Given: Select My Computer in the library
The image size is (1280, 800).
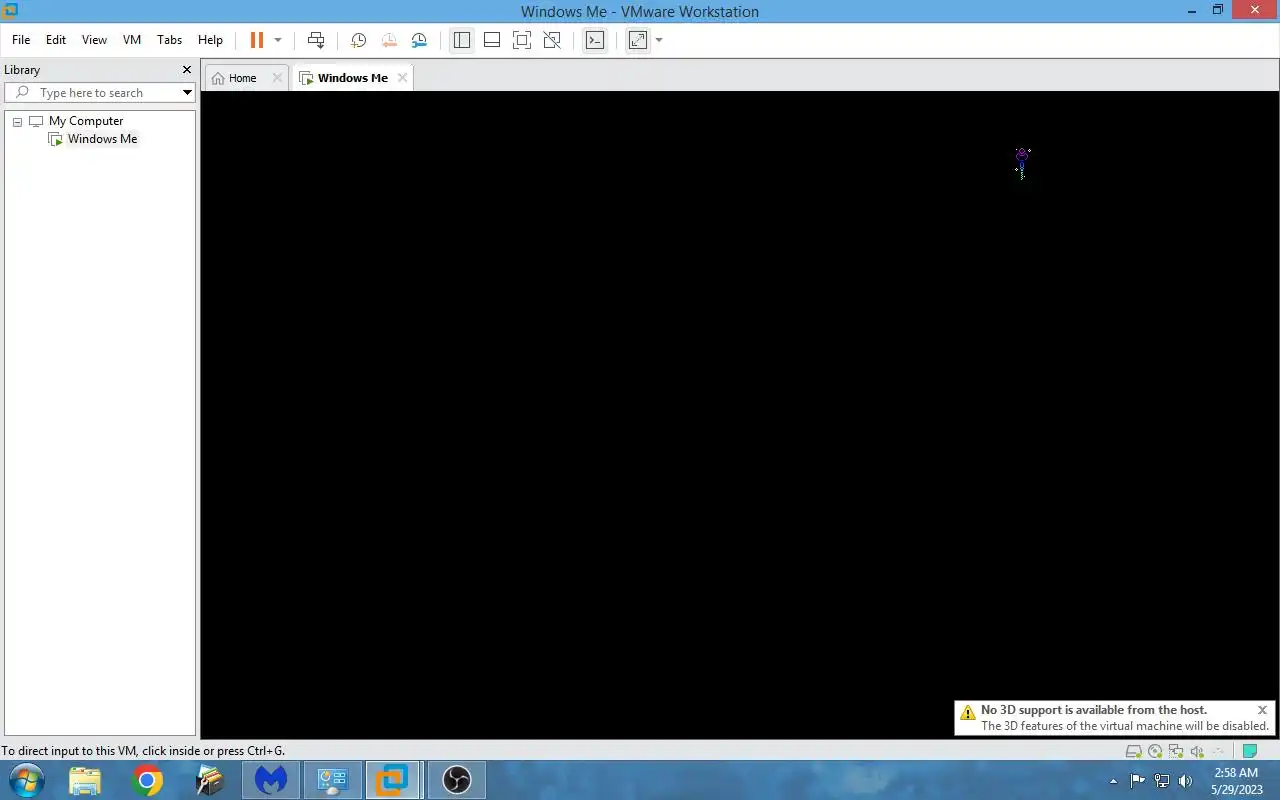Looking at the screenshot, I should (86, 121).
